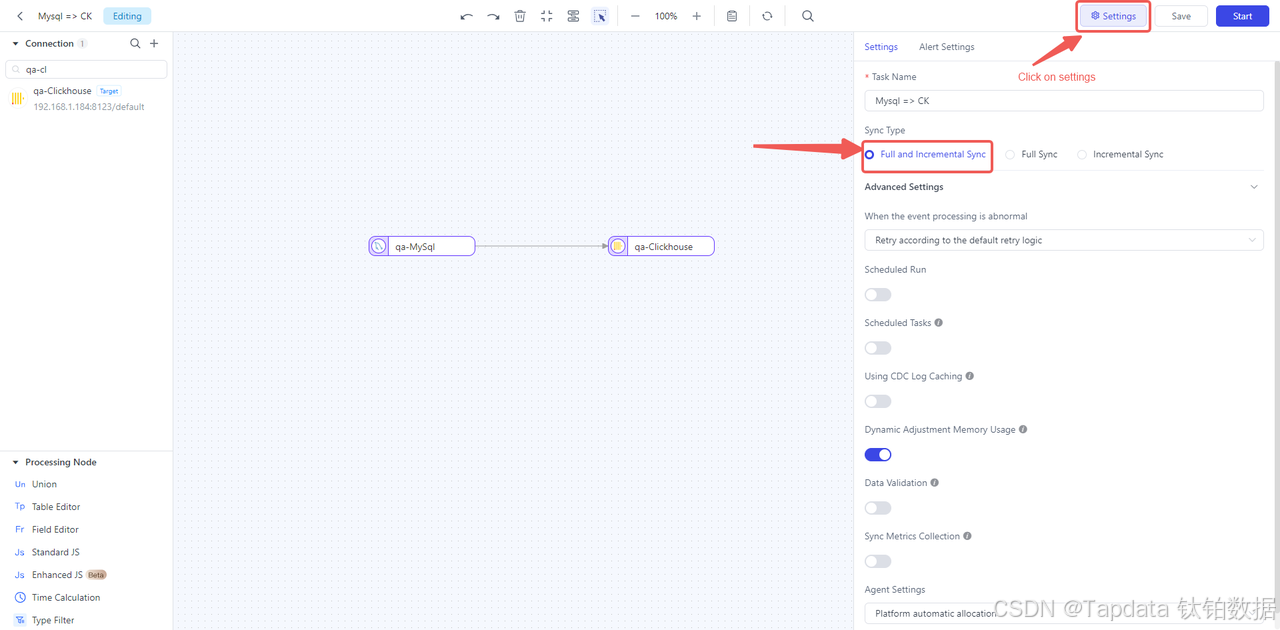Open the abnormal event processing dropdown
This screenshot has height=630, width=1280.
(x=1064, y=240)
